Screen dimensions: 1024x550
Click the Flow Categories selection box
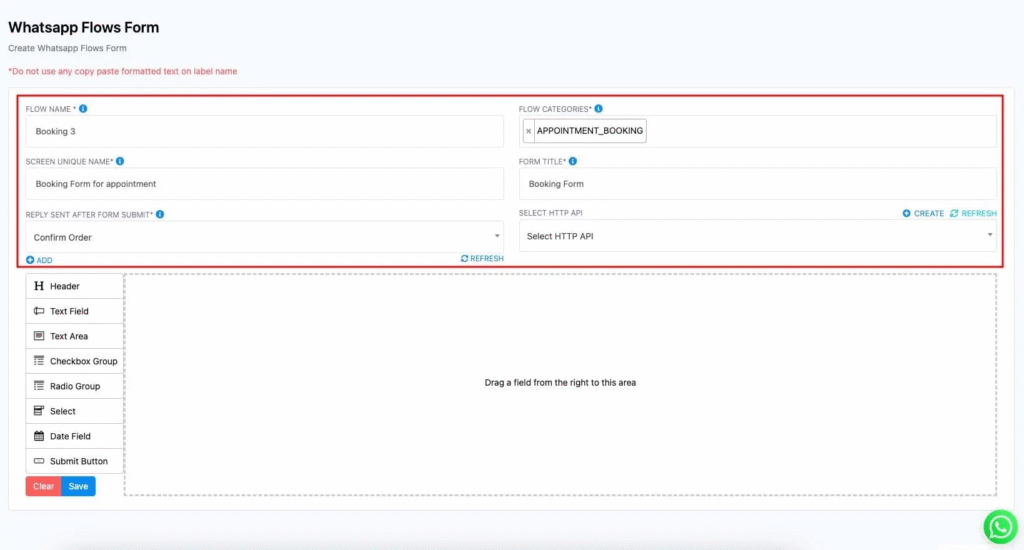758,131
